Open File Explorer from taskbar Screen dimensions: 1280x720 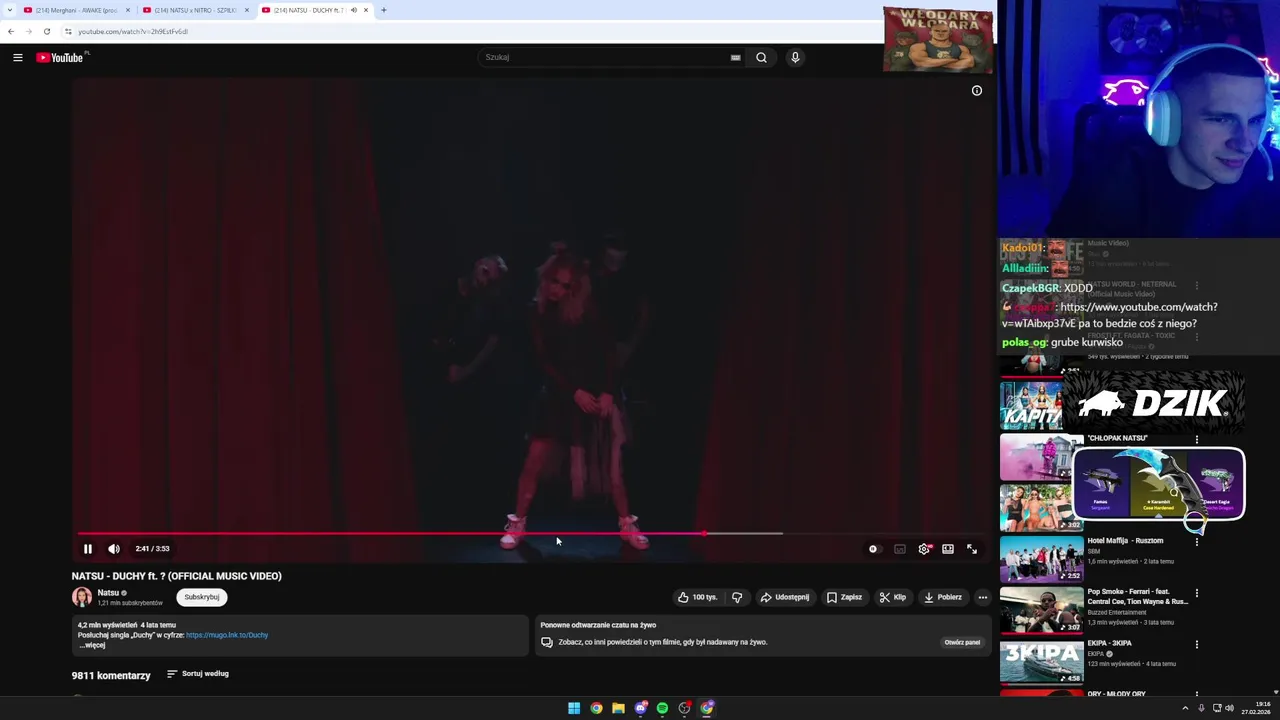[618, 708]
